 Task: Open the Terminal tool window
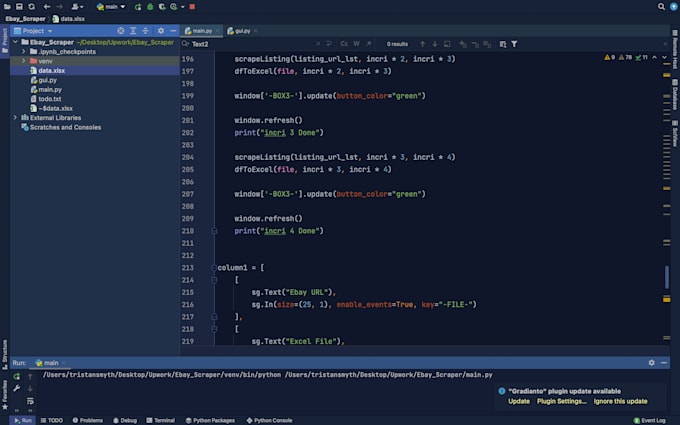click(160, 420)
